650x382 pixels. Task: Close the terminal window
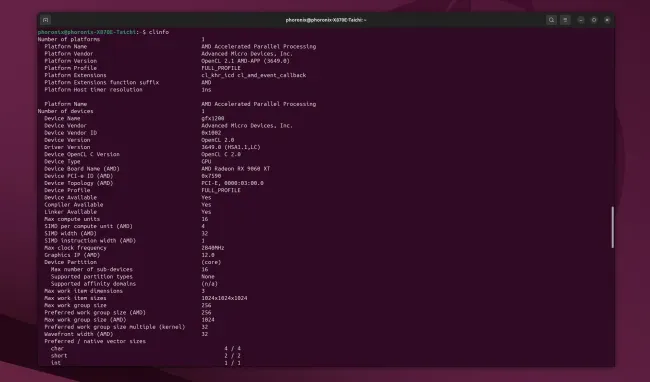tap(607, 20)
